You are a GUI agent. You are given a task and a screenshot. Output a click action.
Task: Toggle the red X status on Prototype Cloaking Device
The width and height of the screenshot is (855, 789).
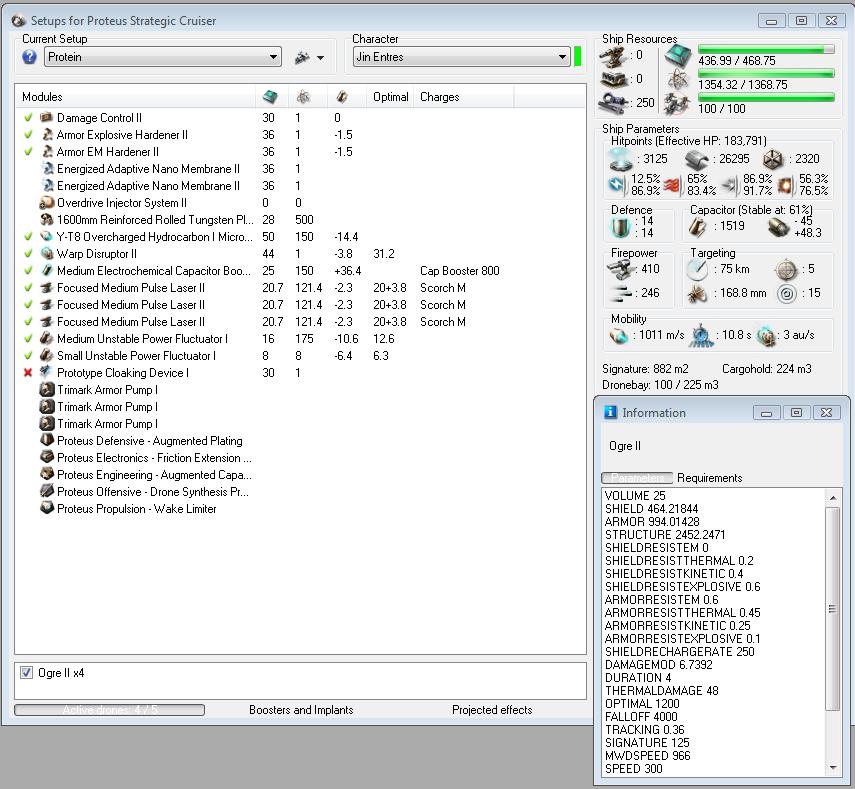click(x=28, y=373)
